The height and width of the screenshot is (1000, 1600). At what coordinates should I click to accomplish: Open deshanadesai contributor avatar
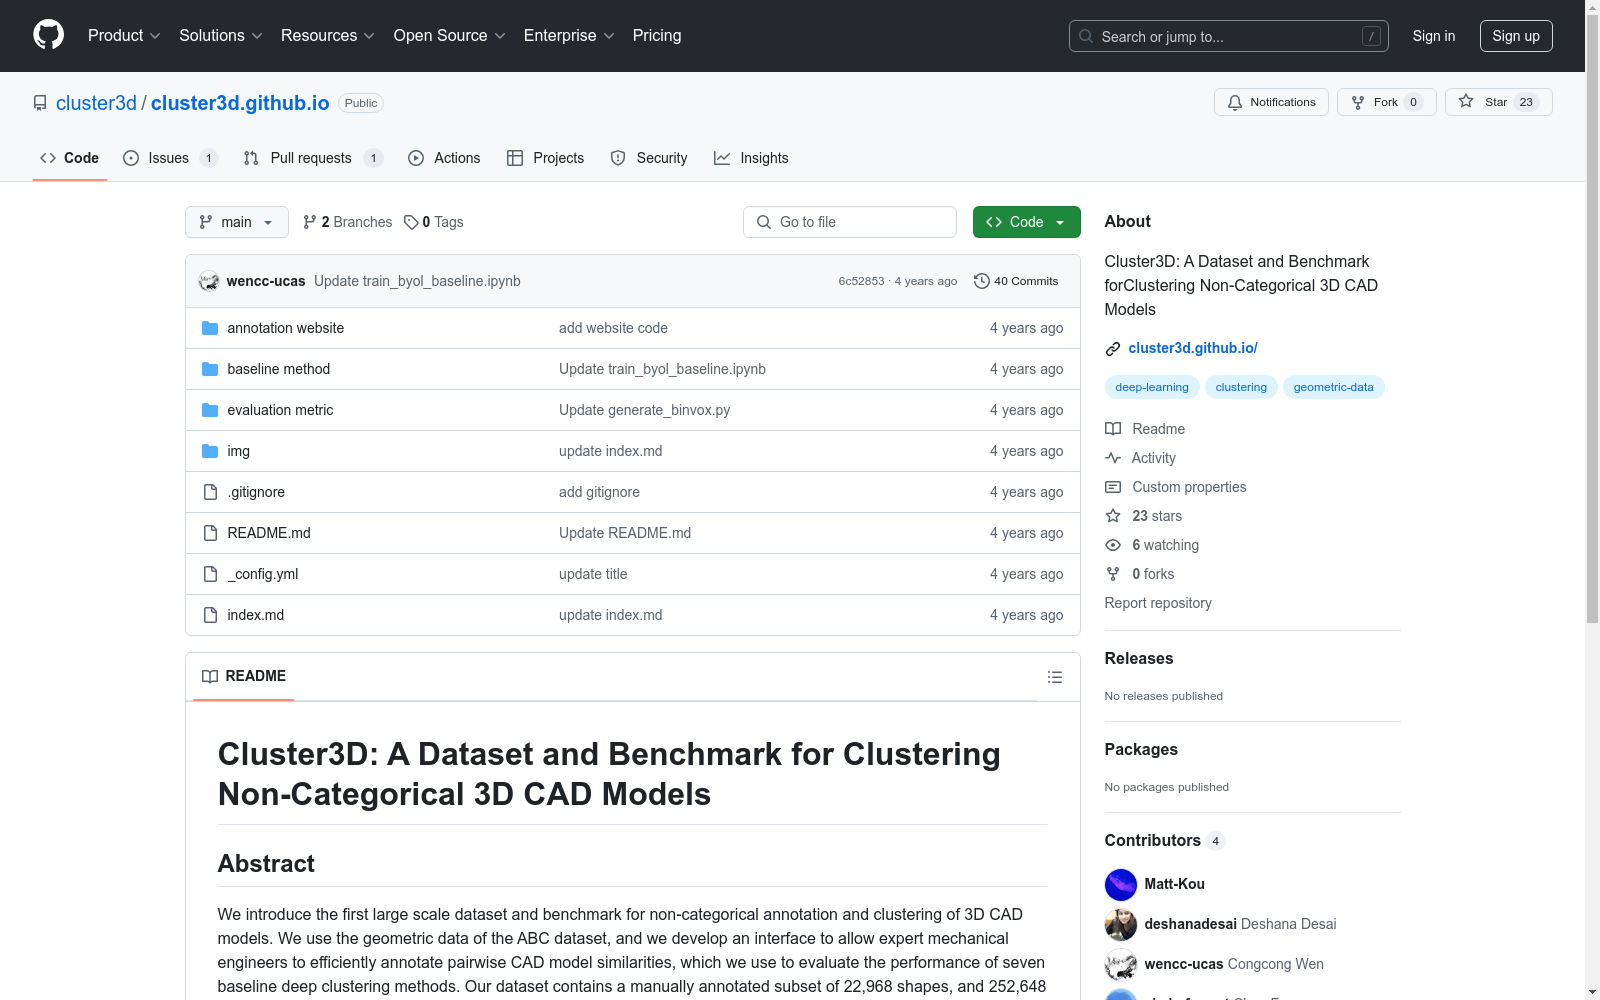click(x=1121, y=924)
